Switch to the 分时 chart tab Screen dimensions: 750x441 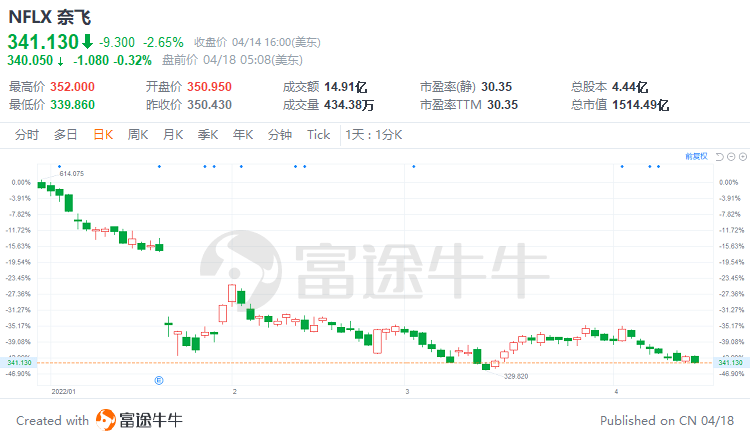(x=27, y=135)
